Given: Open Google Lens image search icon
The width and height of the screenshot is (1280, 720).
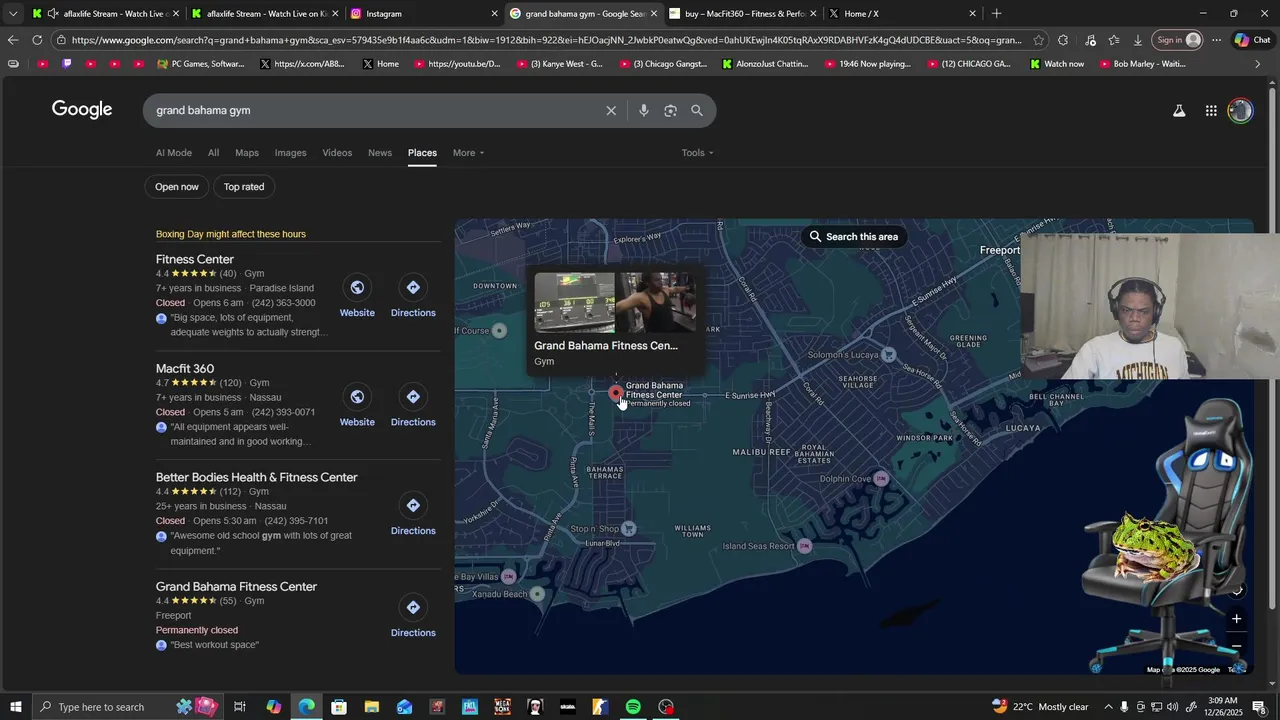Looking at the screenshot, I should 670,111.
